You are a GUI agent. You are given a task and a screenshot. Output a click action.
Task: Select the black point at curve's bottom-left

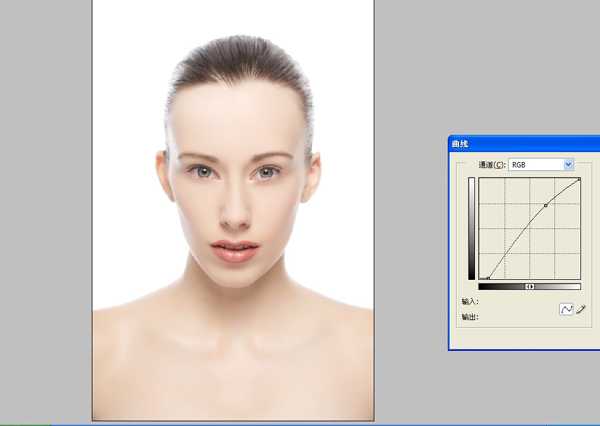pyautogui.click(x=488, y=278)
